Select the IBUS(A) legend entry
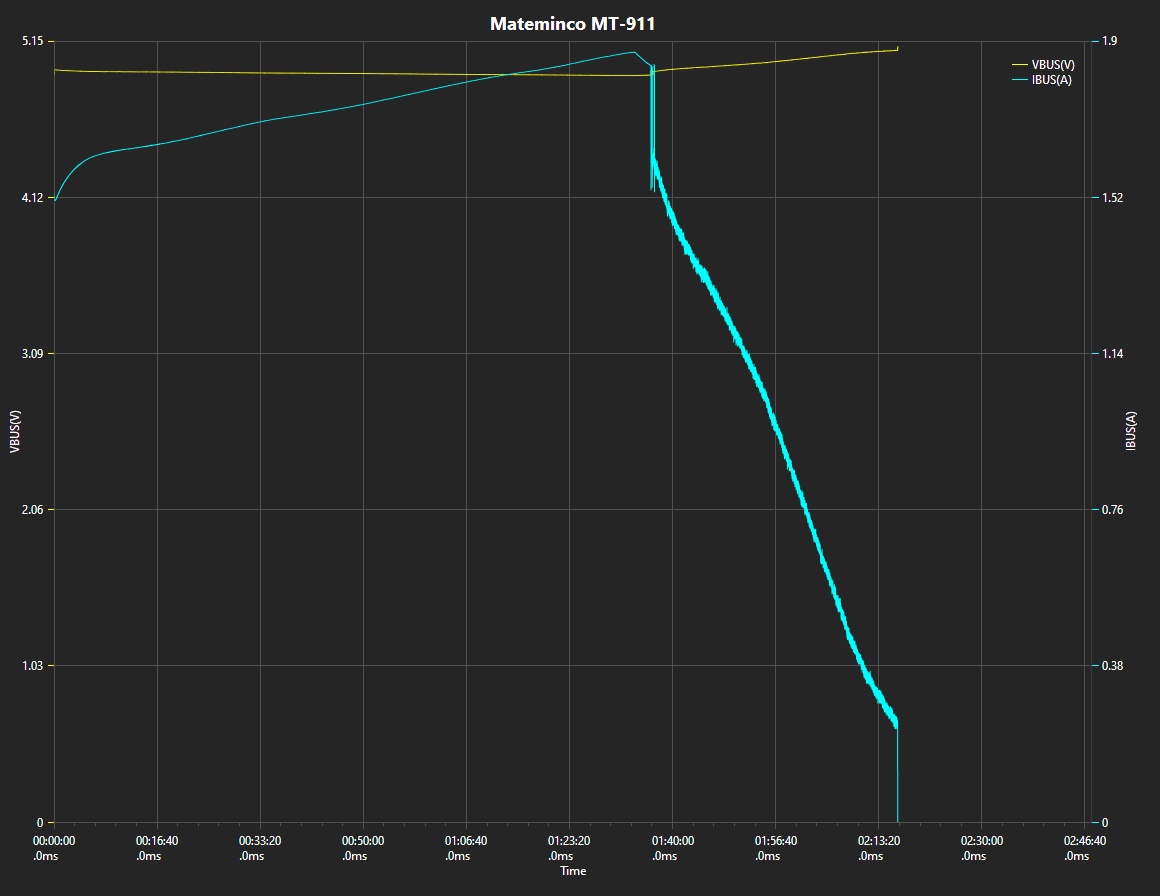Image resolution: width=1160 pixels, height=896 pixels. point(1042,80)
